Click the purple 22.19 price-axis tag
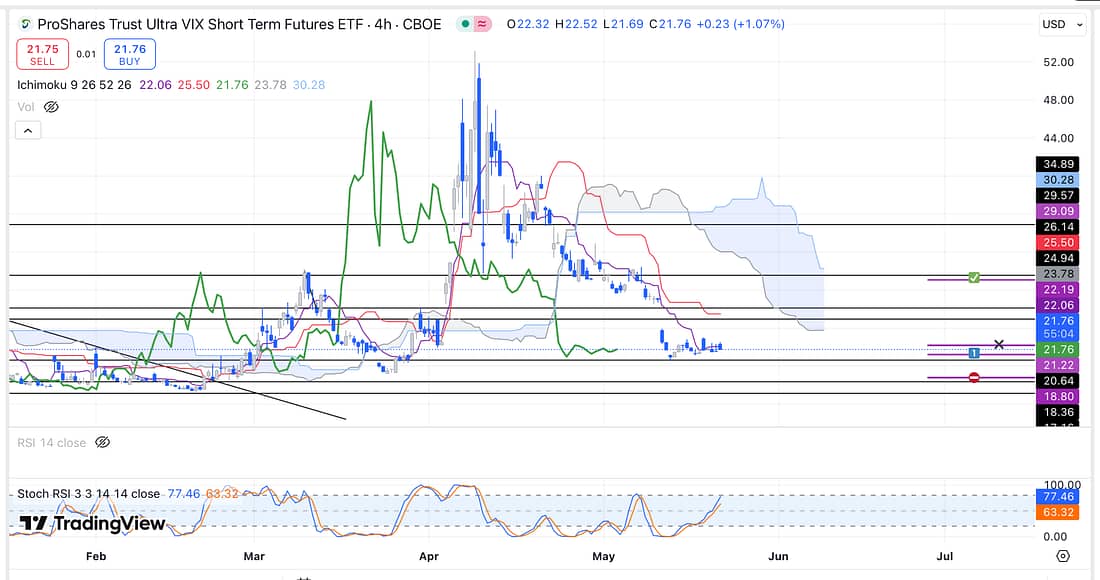1100x580 pixels. (x=1059, y=290)
